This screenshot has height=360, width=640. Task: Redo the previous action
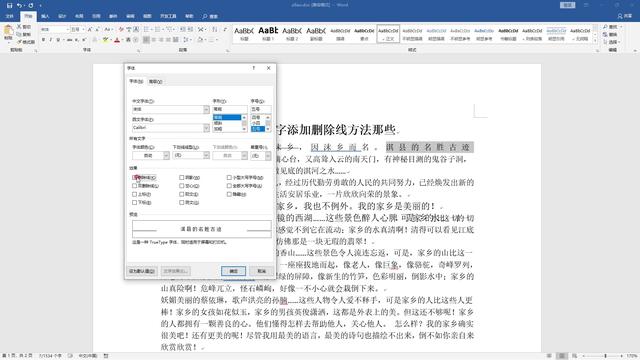pos(31,5)
